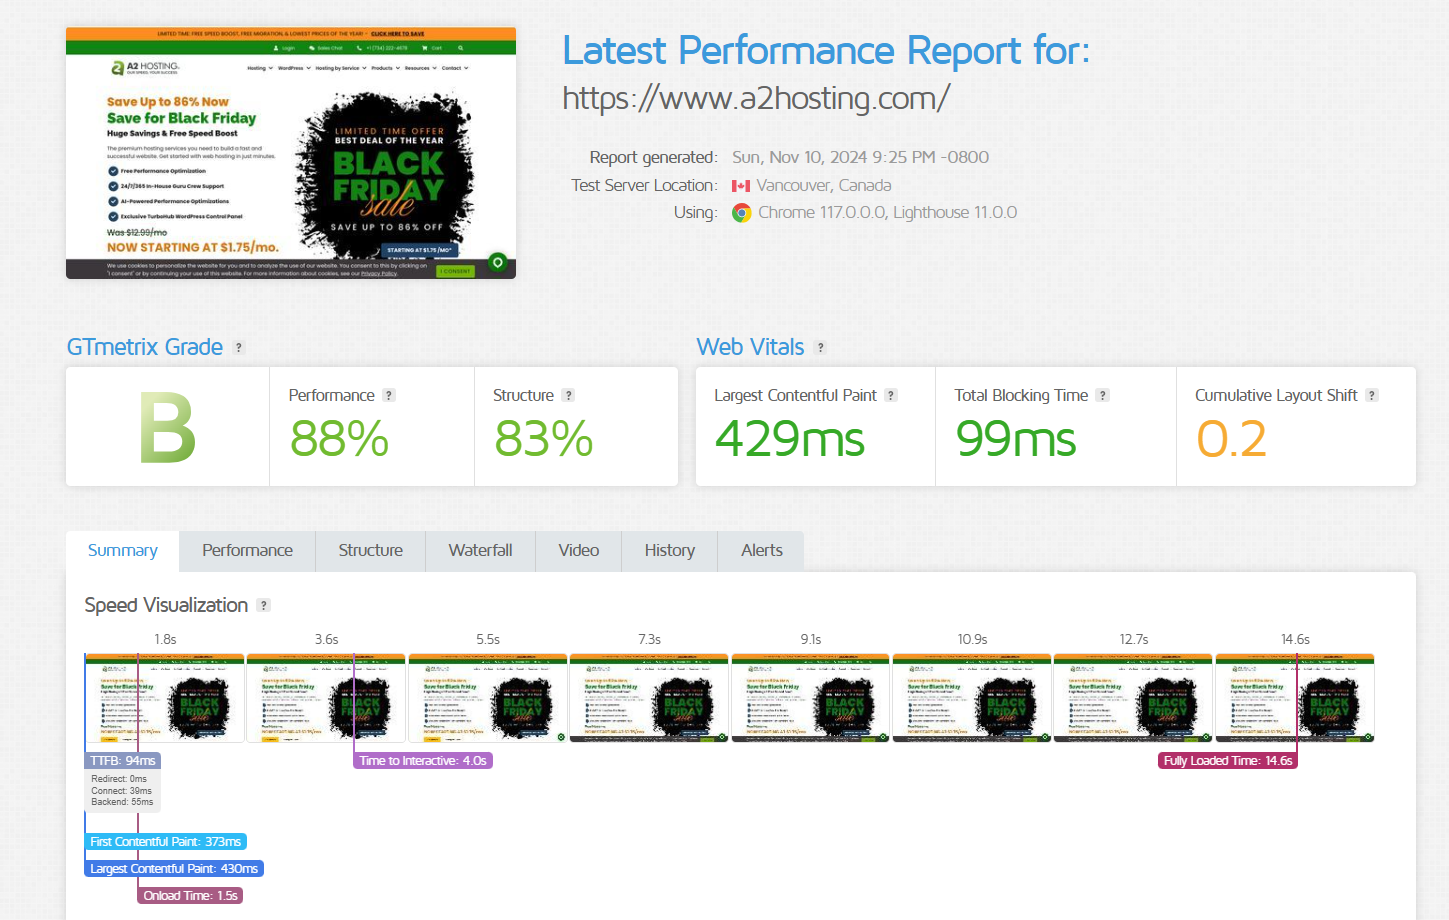Click the Canada flag icon
This screenshot has height=920, width=1449.
(741, 186)
